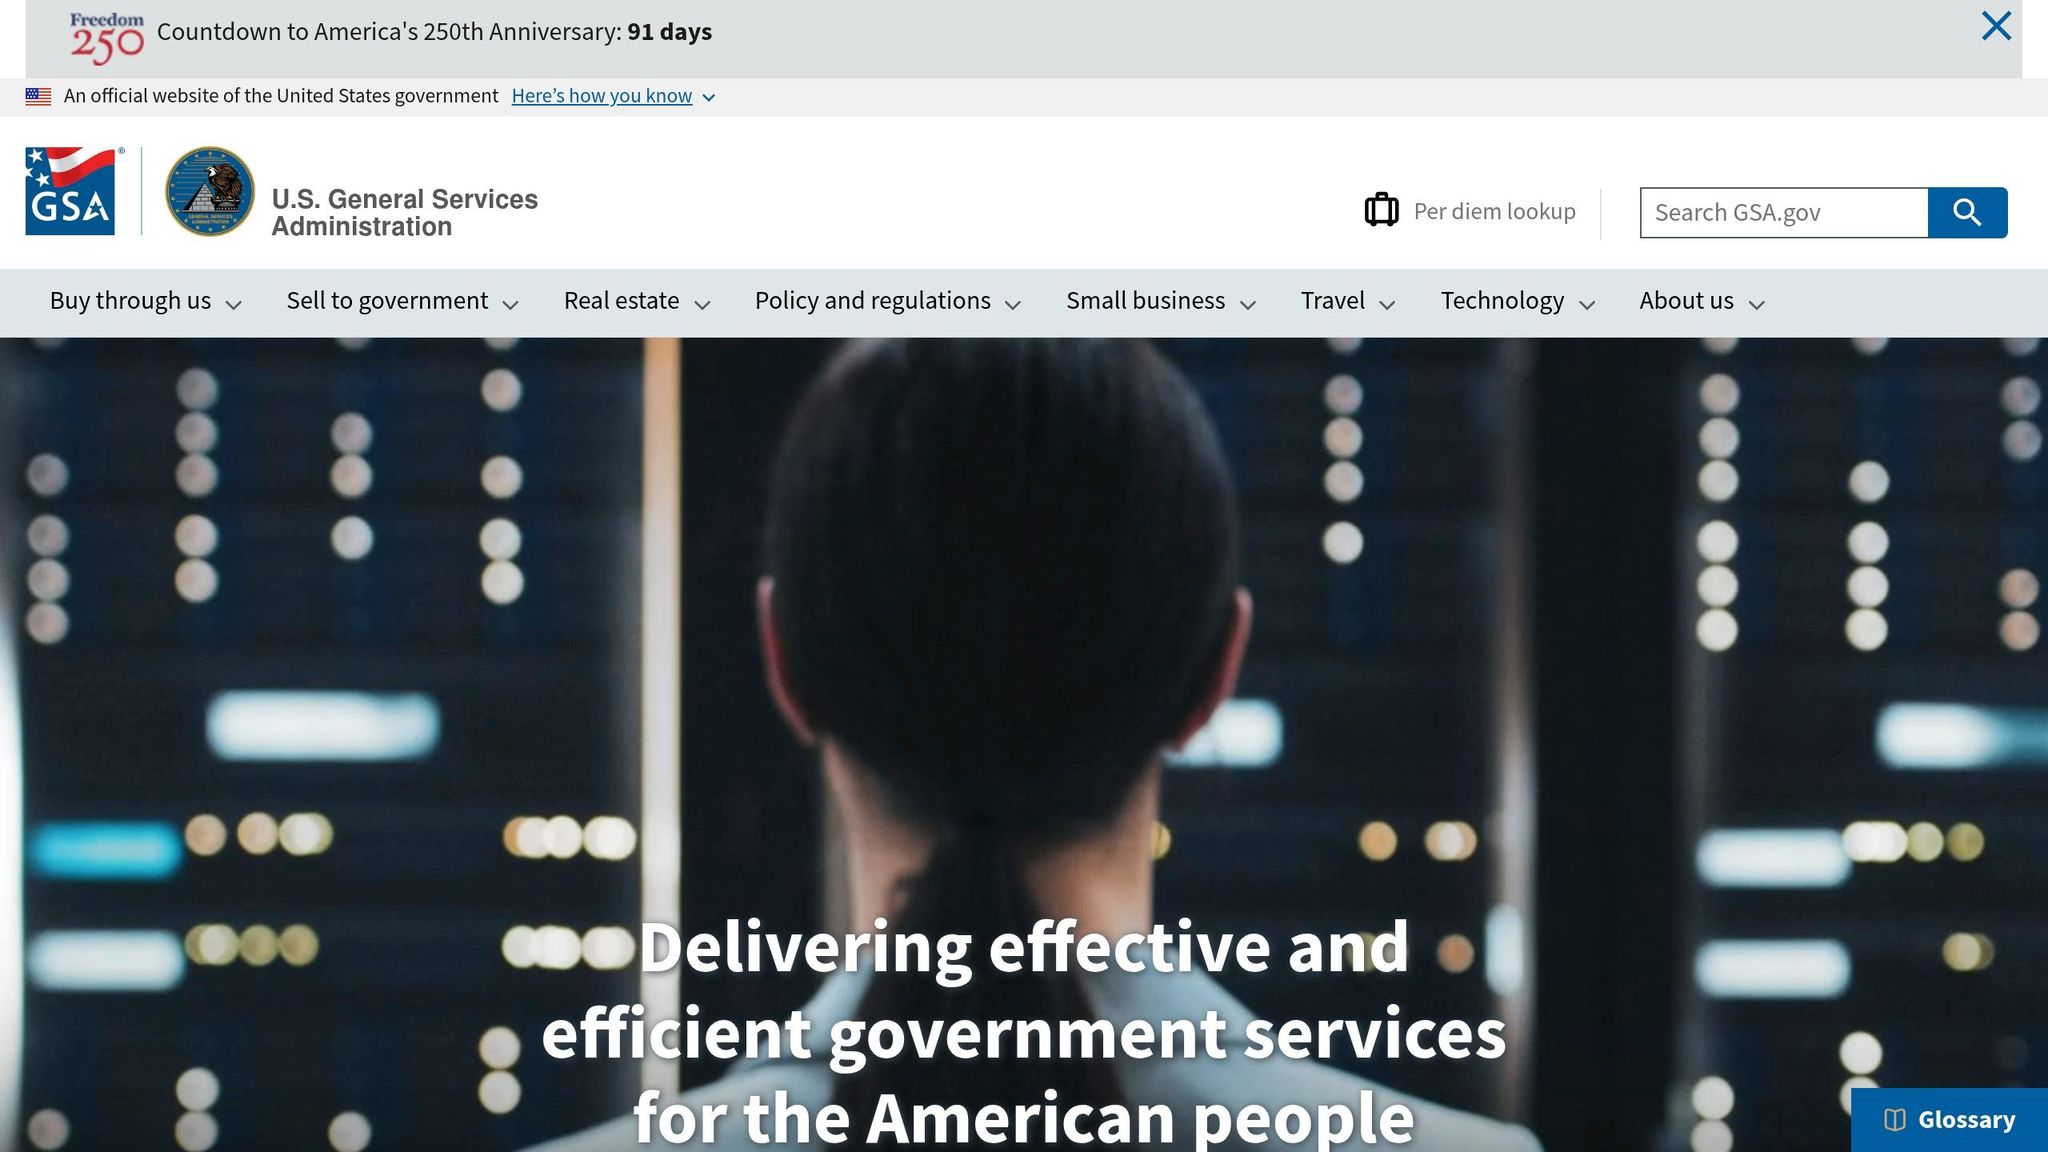Click the US flag icon
Viewport: 2048px width, 1152px height.
point(38,97)
